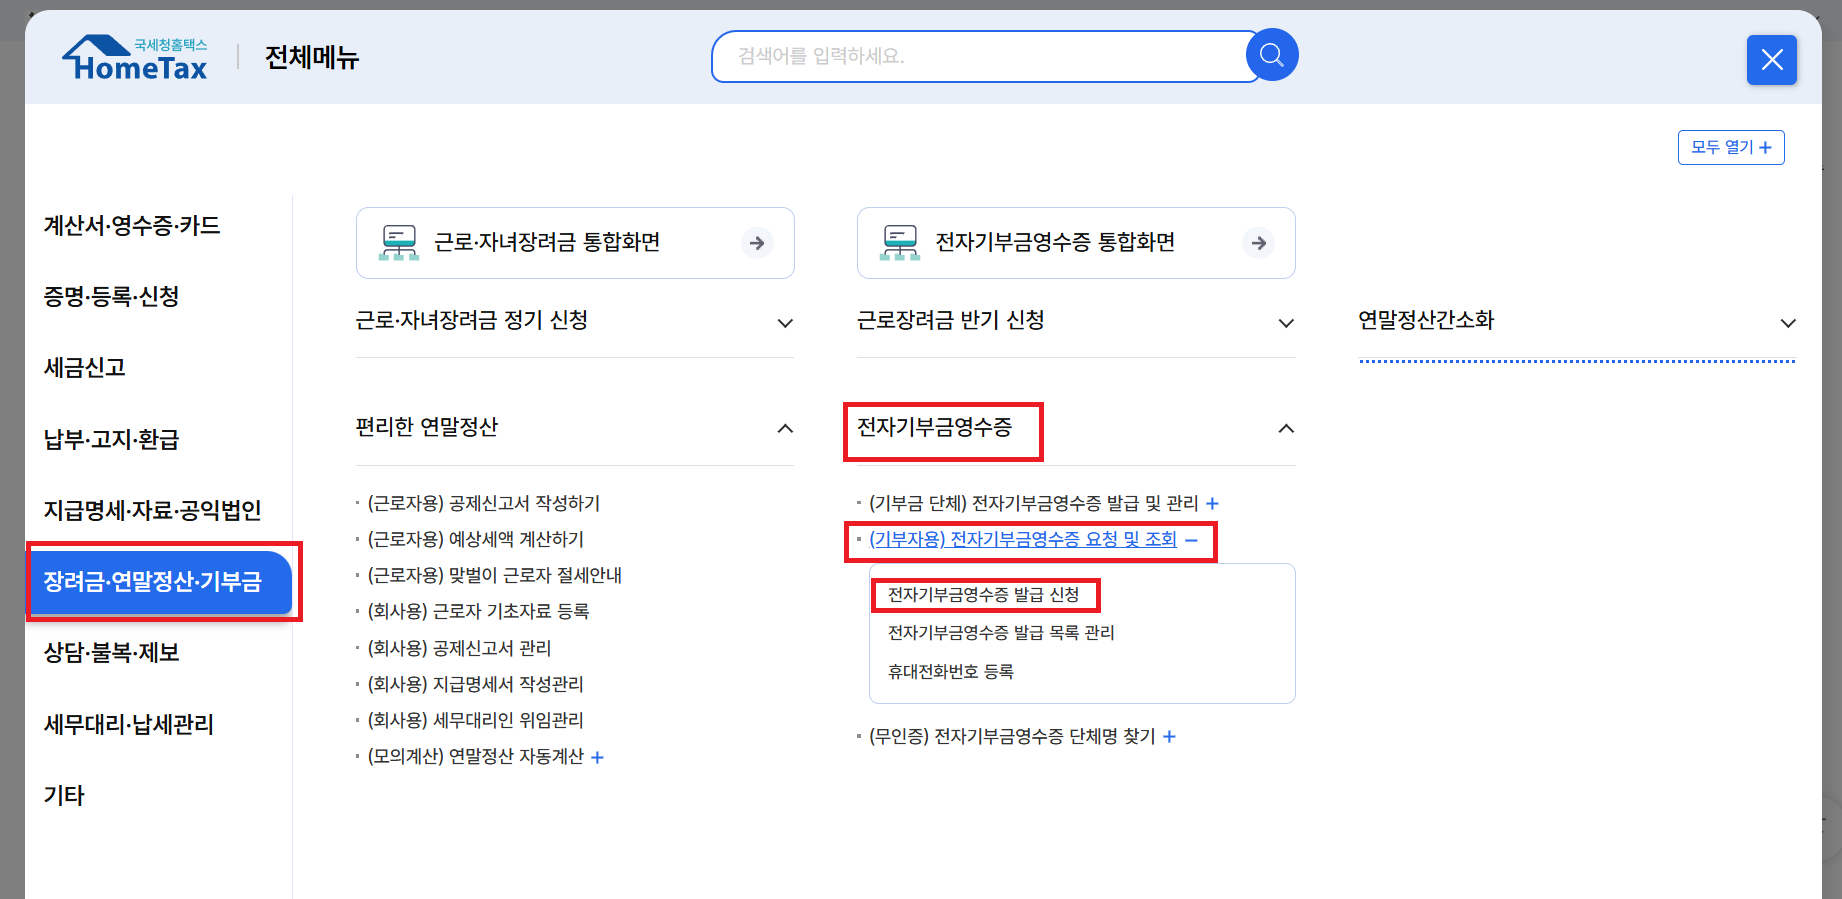Click 모두 열기 + button

[1731, 147]
